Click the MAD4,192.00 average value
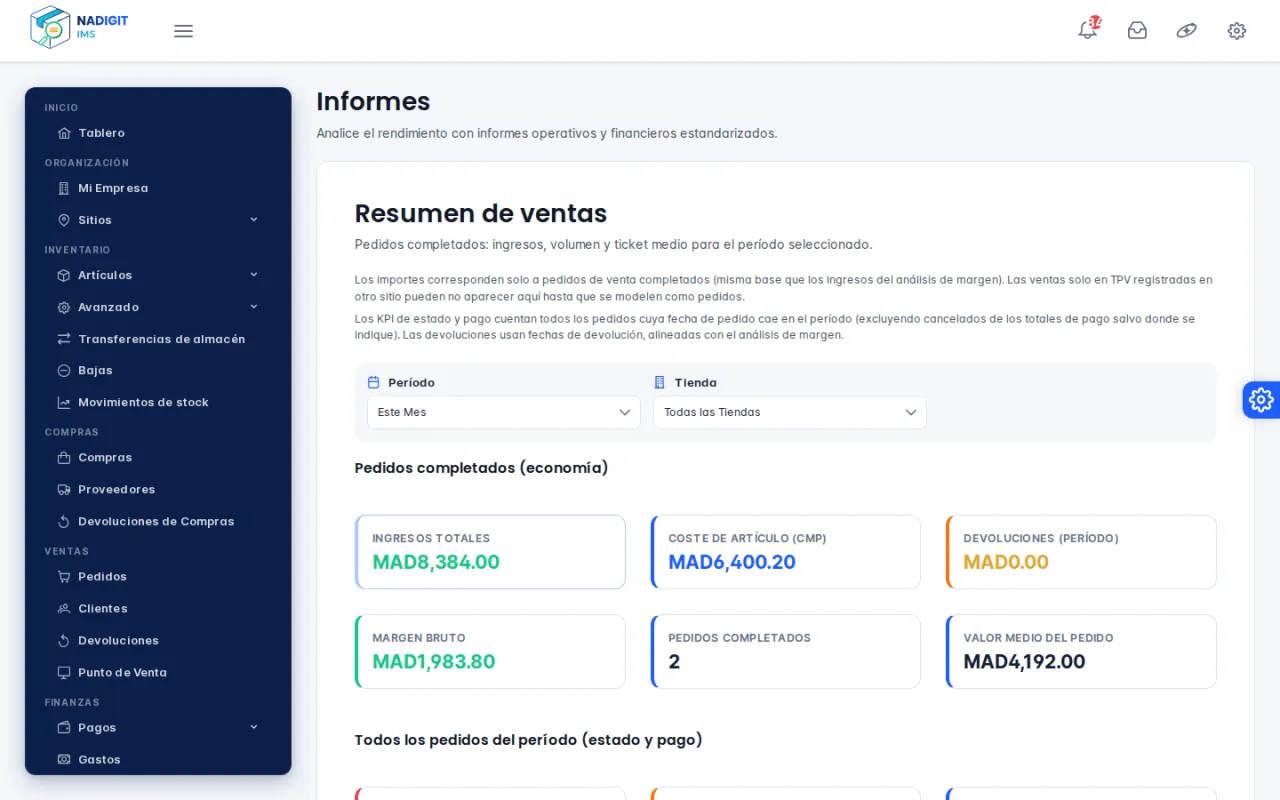 pyautogui.click(x=1024, y=661)
